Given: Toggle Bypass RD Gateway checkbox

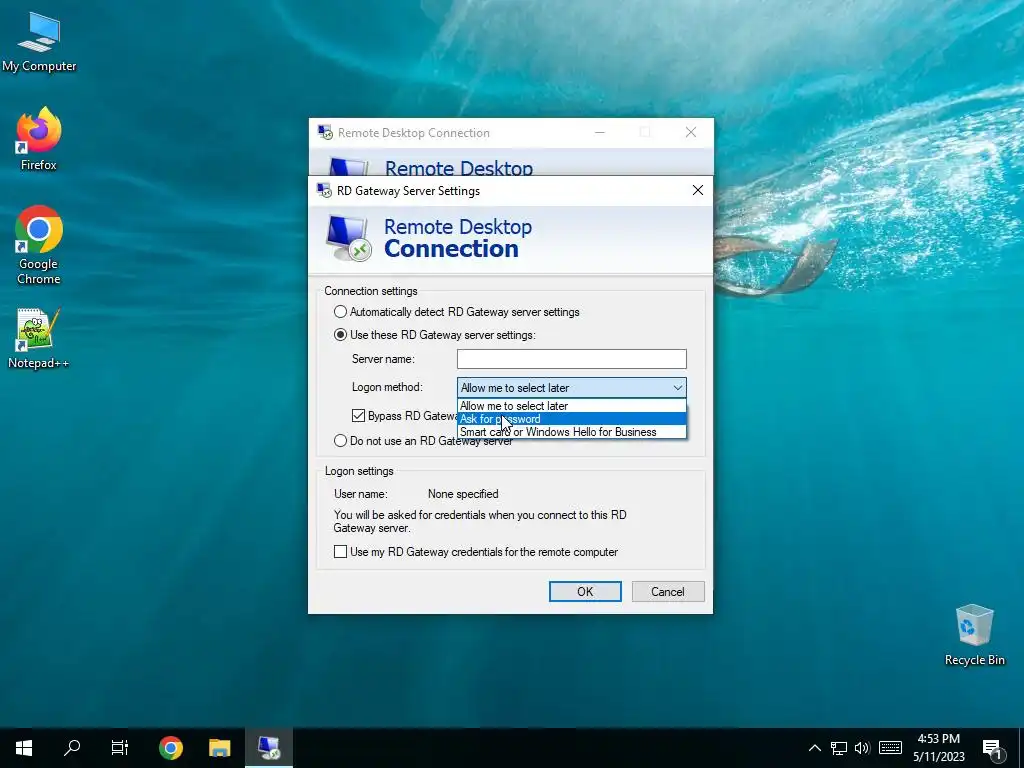Looking at the screenshot, I should [358, 415].
